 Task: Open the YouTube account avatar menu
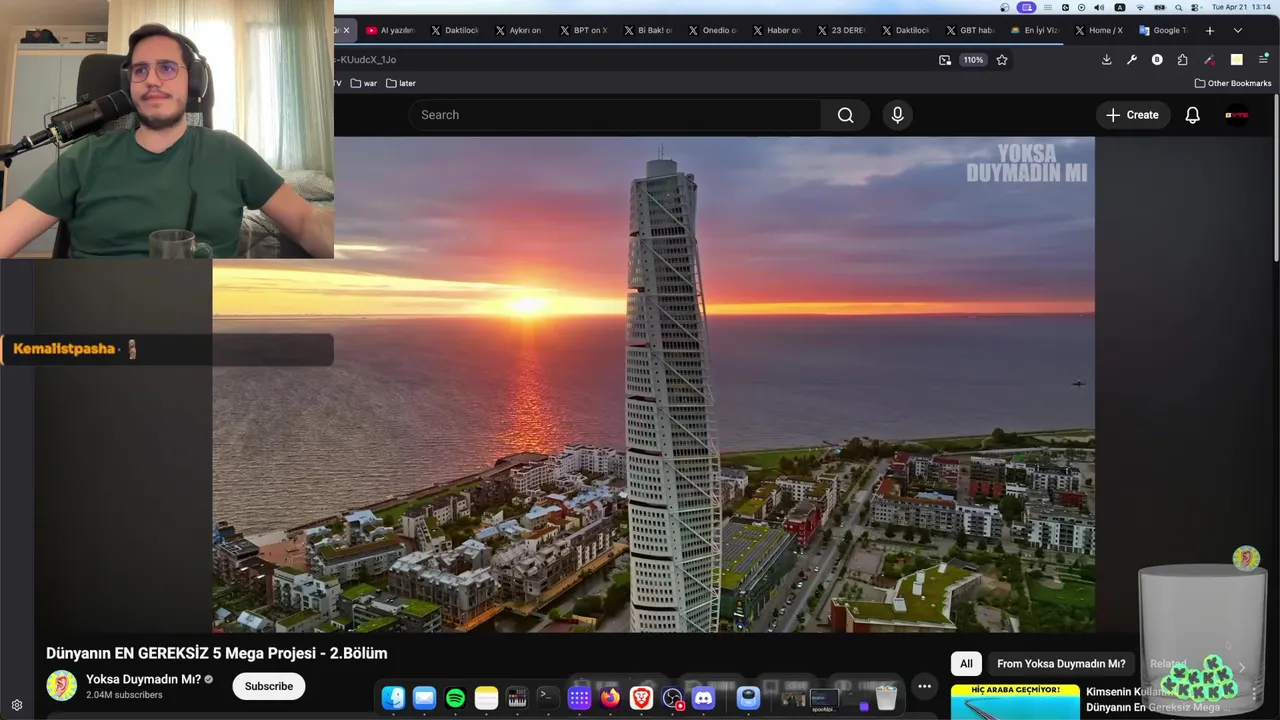click(x=1237, y=115)
